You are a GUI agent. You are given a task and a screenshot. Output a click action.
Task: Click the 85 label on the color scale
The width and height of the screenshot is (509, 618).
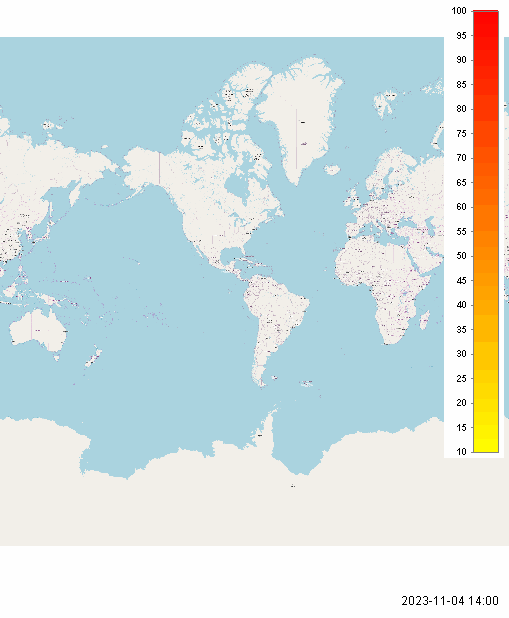point(461,84)
